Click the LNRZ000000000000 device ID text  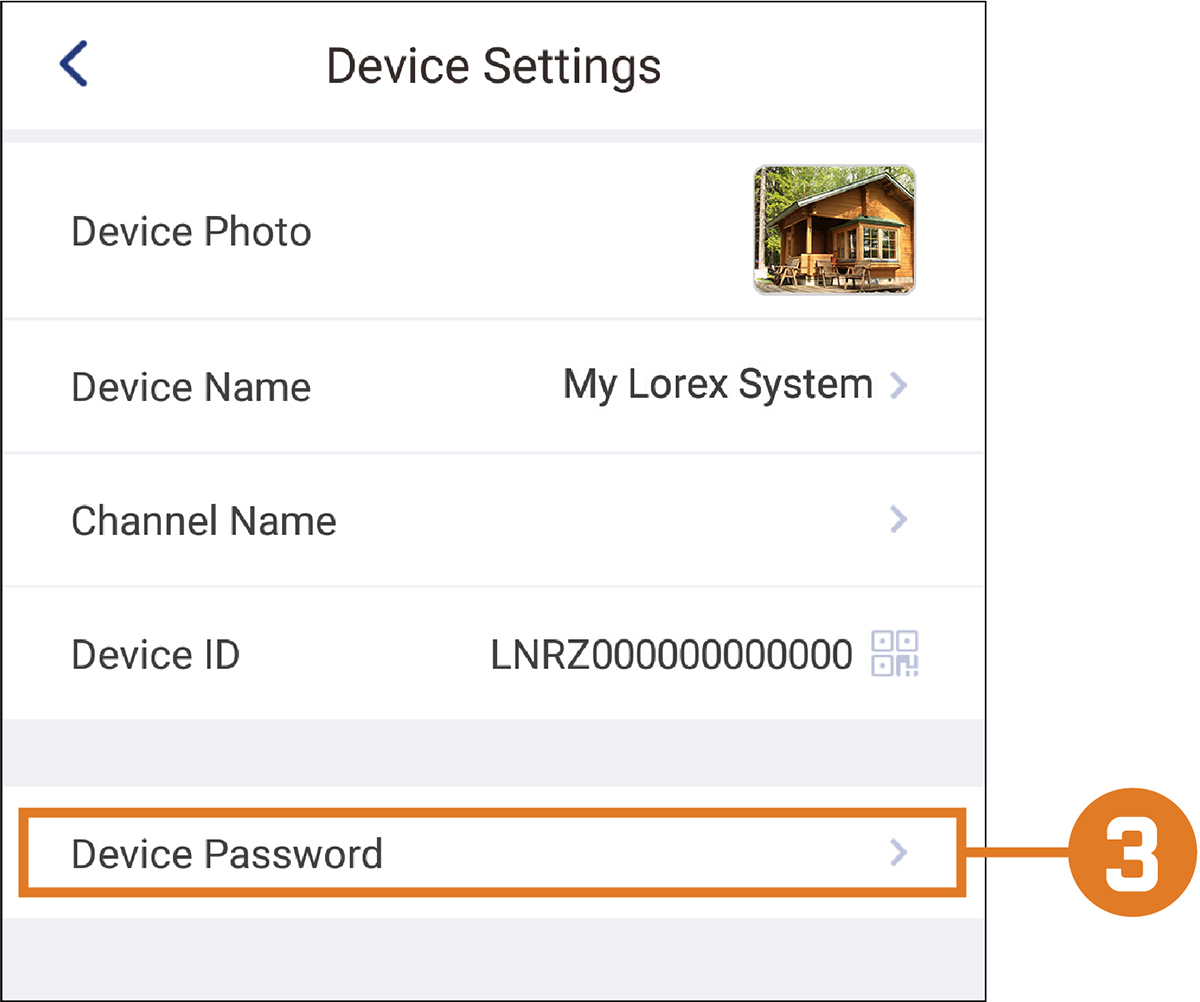tap(672, 655)
